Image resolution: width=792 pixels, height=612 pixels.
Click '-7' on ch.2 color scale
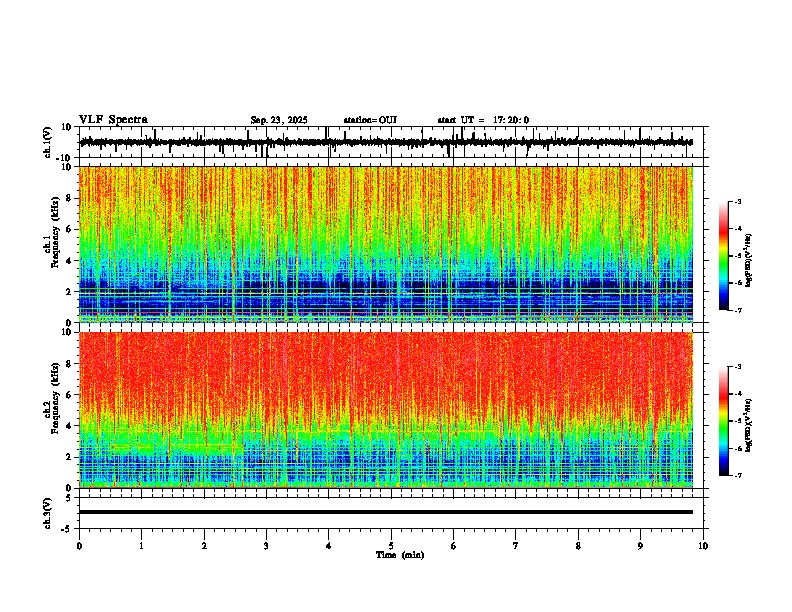coord(737,476)
